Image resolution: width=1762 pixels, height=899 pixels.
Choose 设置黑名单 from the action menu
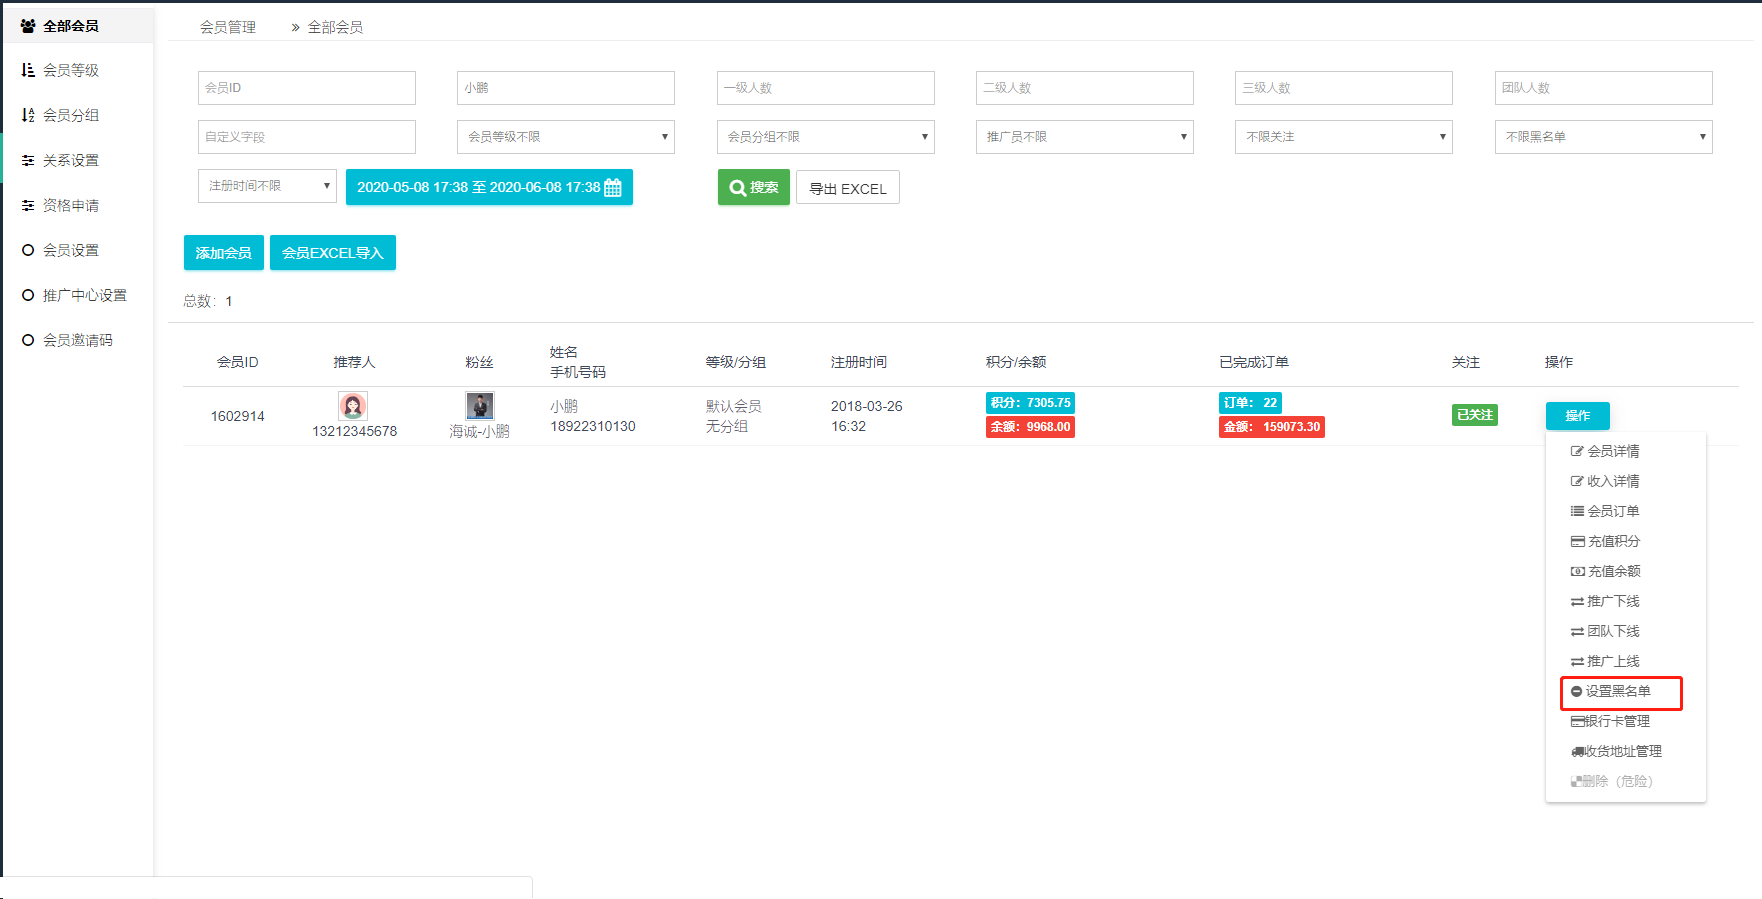tap(1618, 691)
